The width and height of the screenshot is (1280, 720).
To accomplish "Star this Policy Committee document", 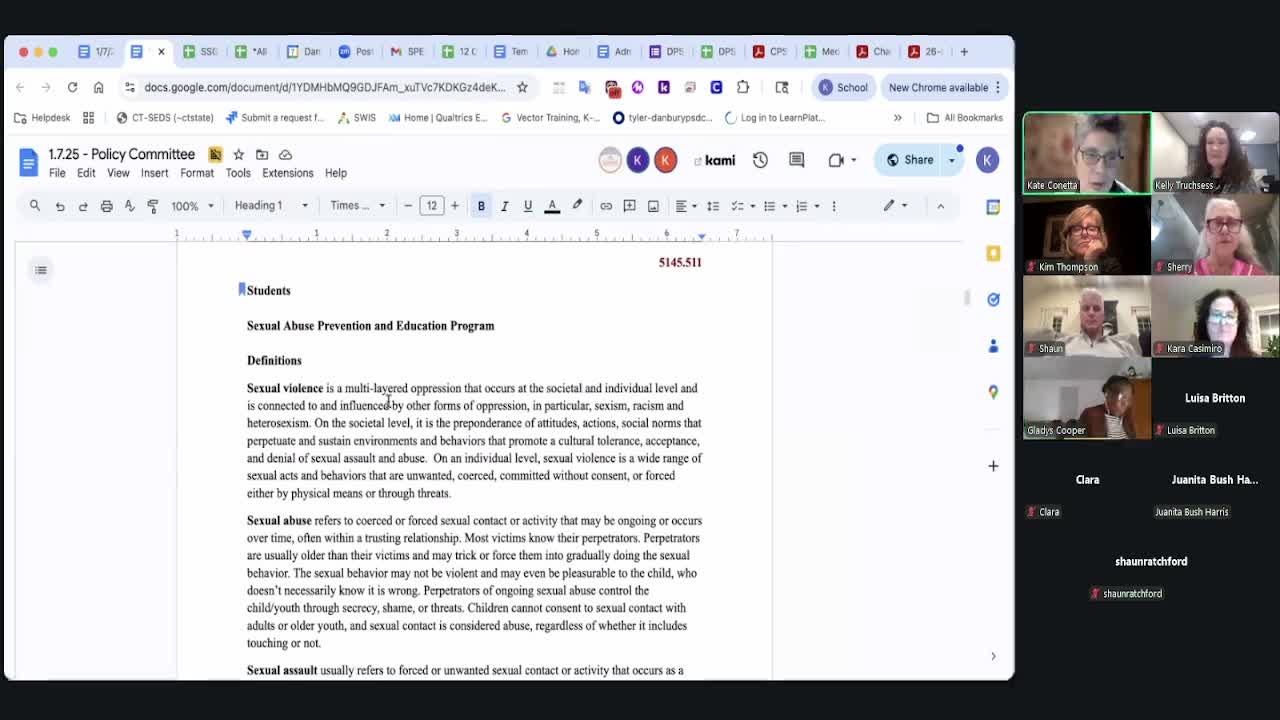I will pos(238,155).
